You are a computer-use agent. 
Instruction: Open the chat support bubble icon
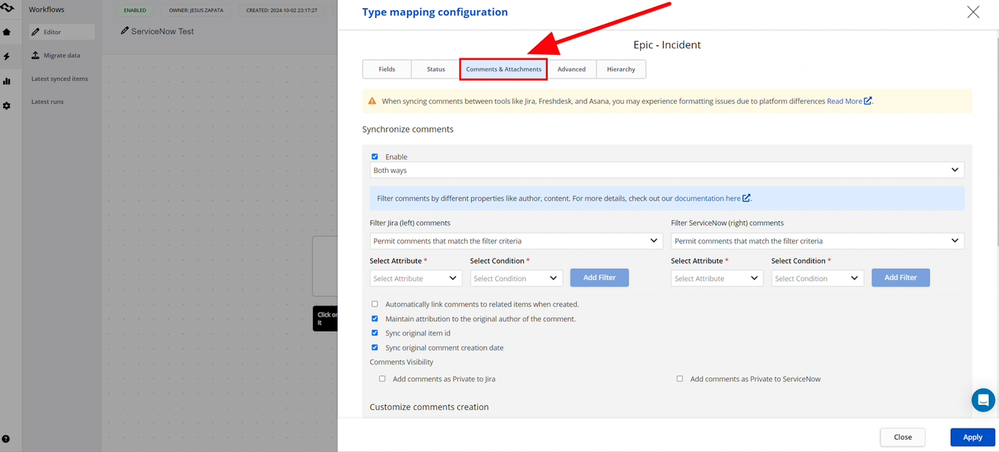983,400
